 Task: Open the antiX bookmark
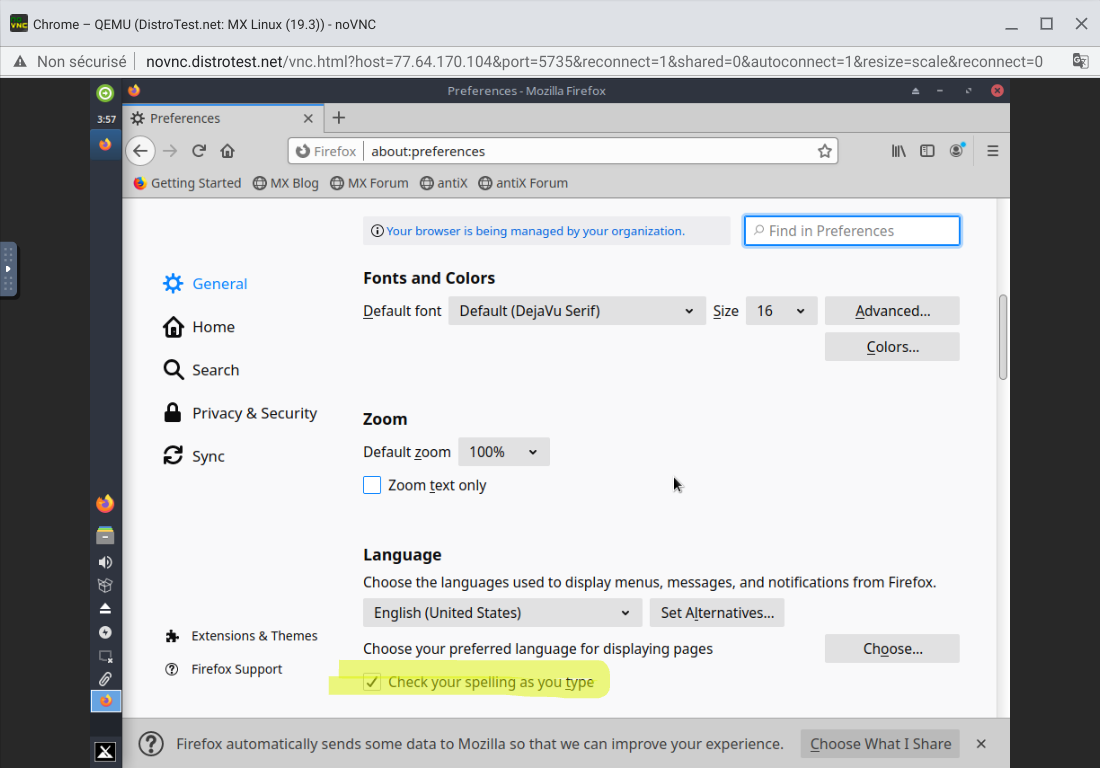pos(443,183)
